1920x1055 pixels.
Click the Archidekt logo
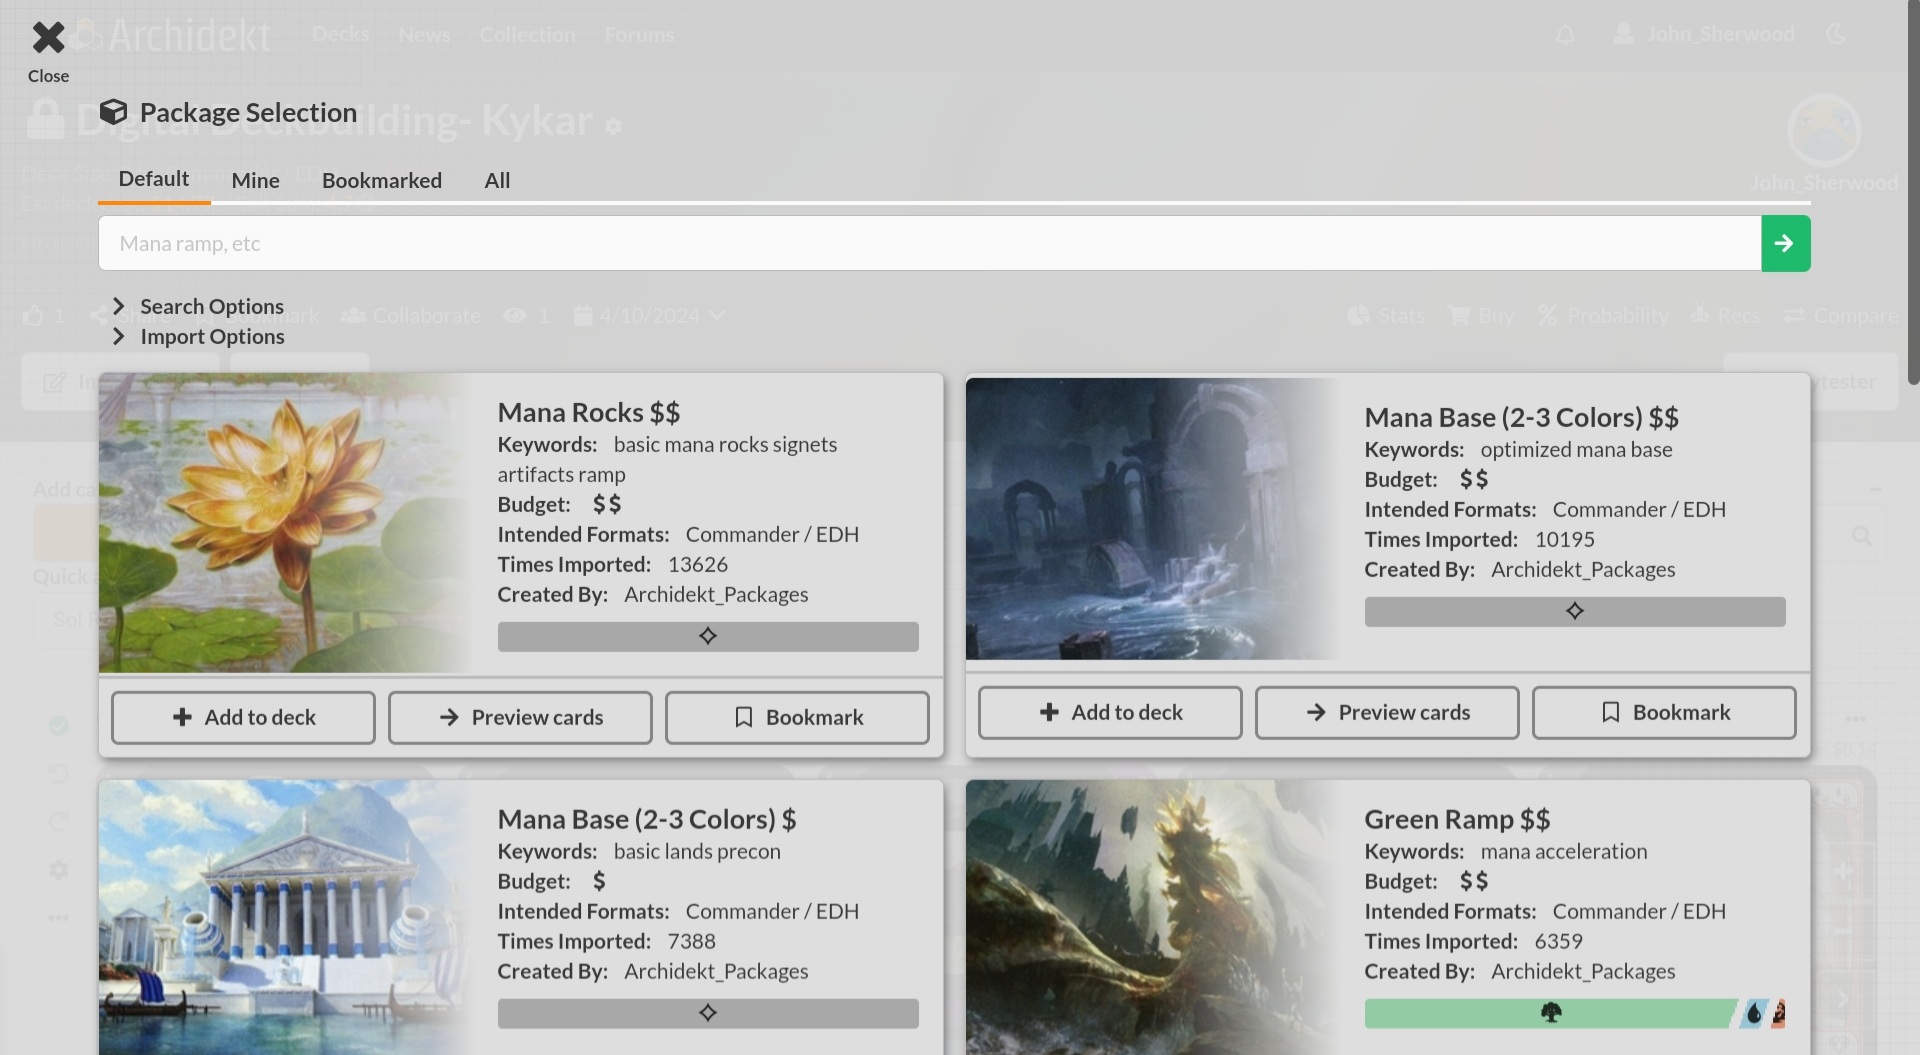pyautogui.click(x=170, y=33)
